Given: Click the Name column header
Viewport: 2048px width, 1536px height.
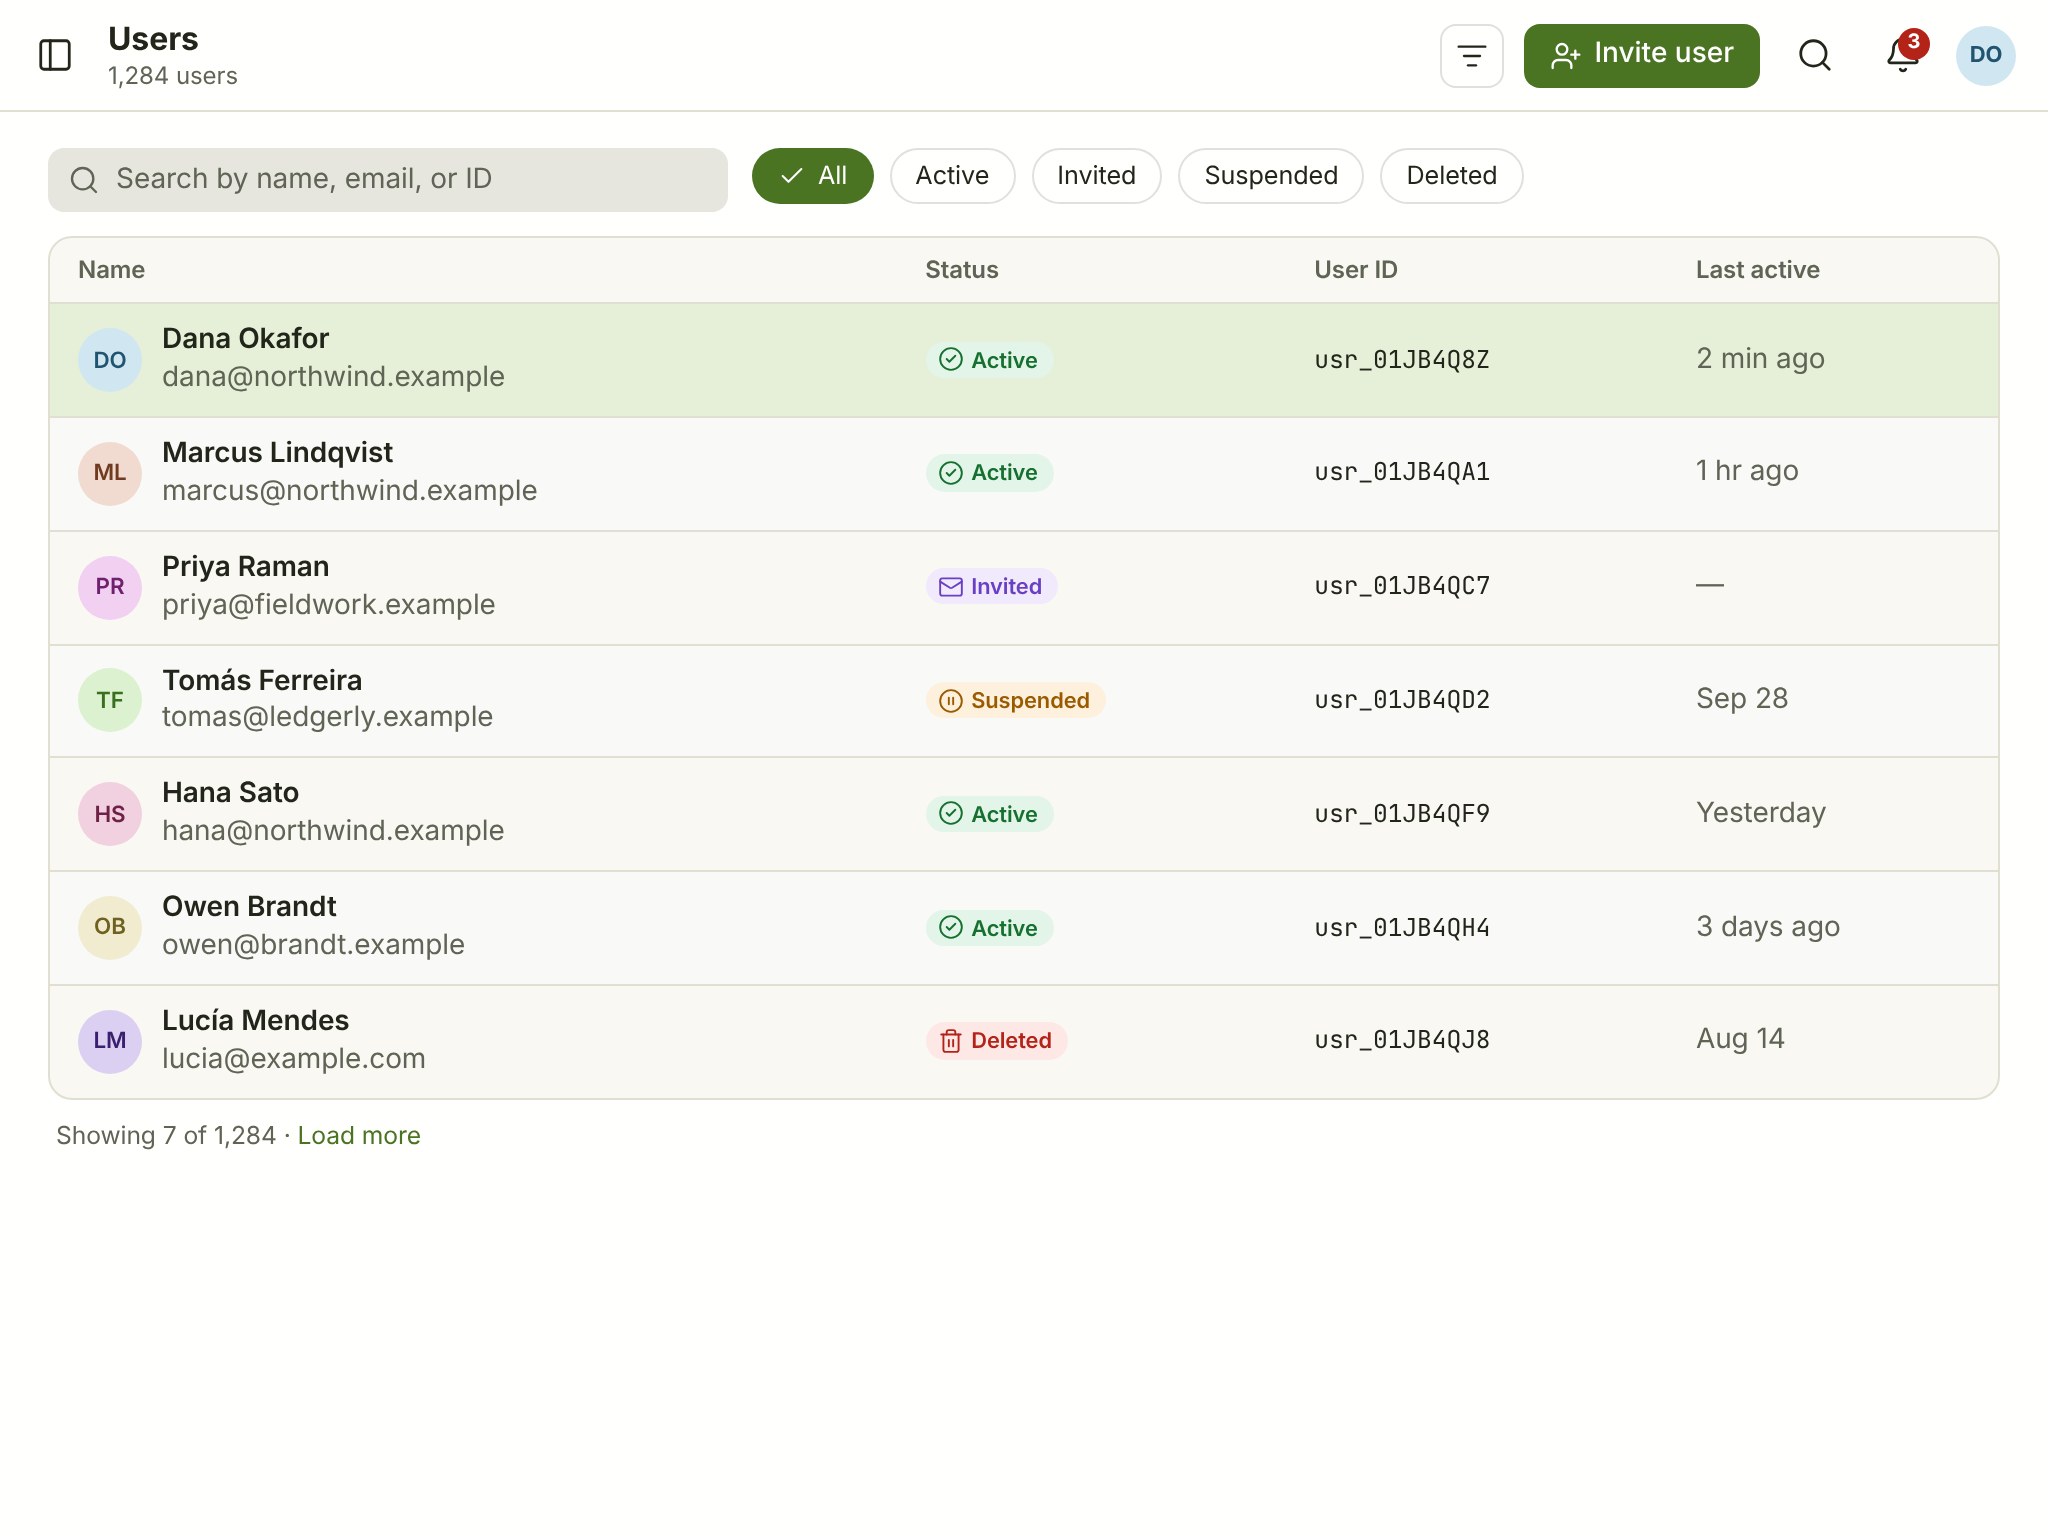Looking at the screenshot, I should point(112,270).
